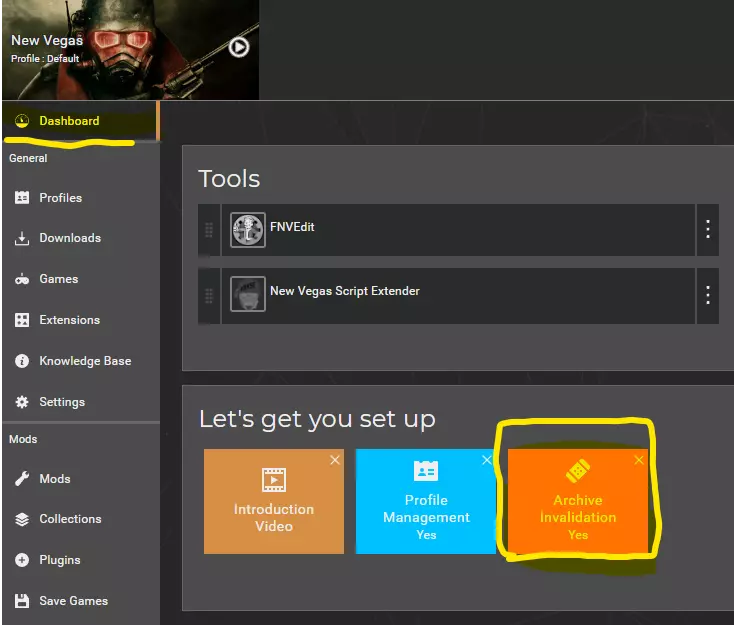Click the Dashboard gauge icon
The image size is (734, 625).
point(22,121)
